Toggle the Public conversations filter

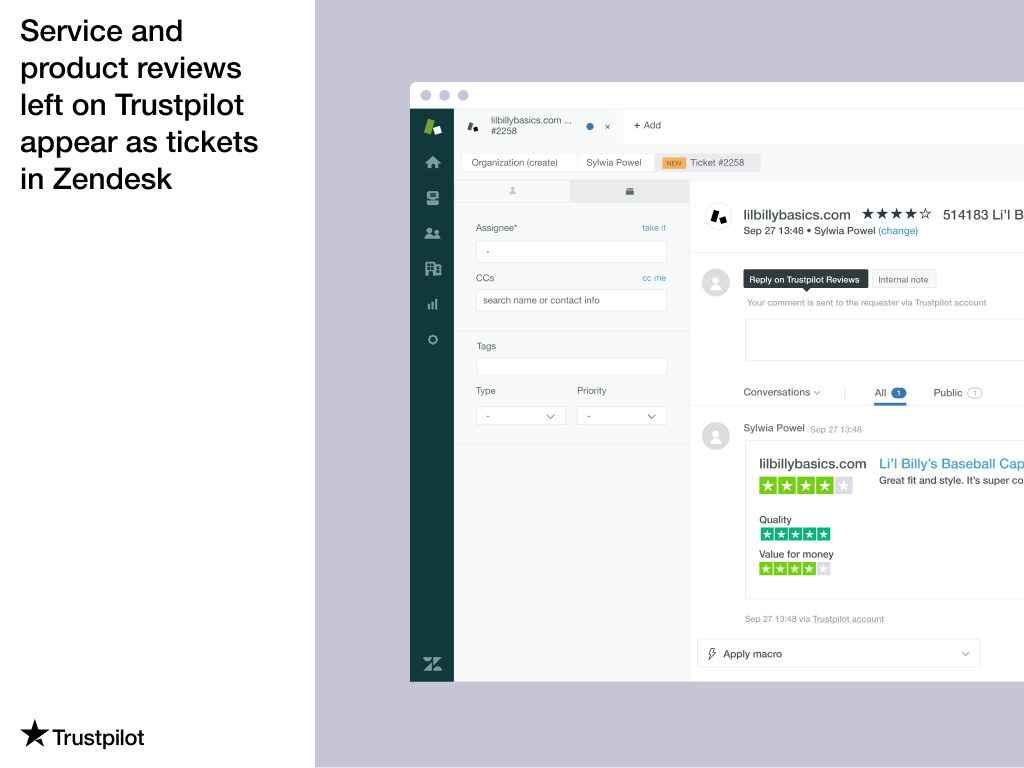pos(956,392)
